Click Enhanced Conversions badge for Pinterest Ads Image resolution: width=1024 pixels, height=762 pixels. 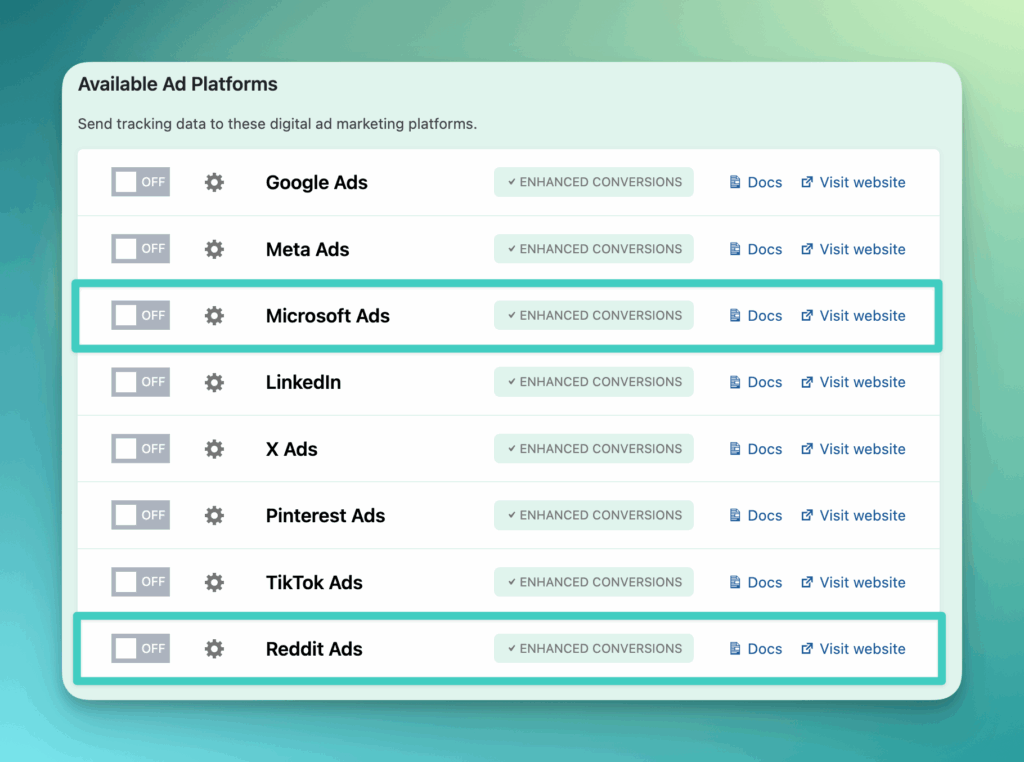tap(594, 515)
